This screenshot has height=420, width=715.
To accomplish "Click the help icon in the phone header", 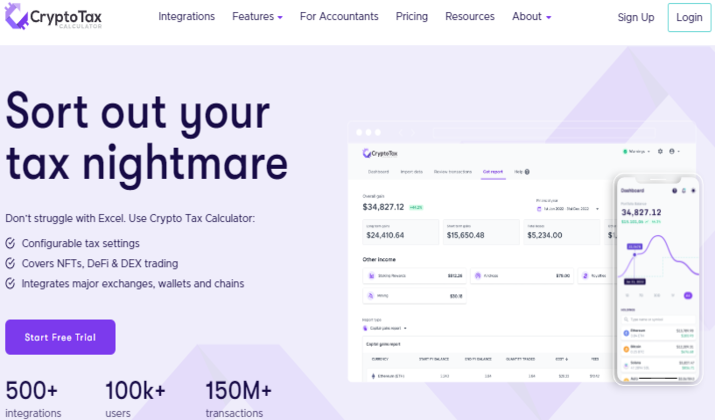I will (x=674, y=191).
